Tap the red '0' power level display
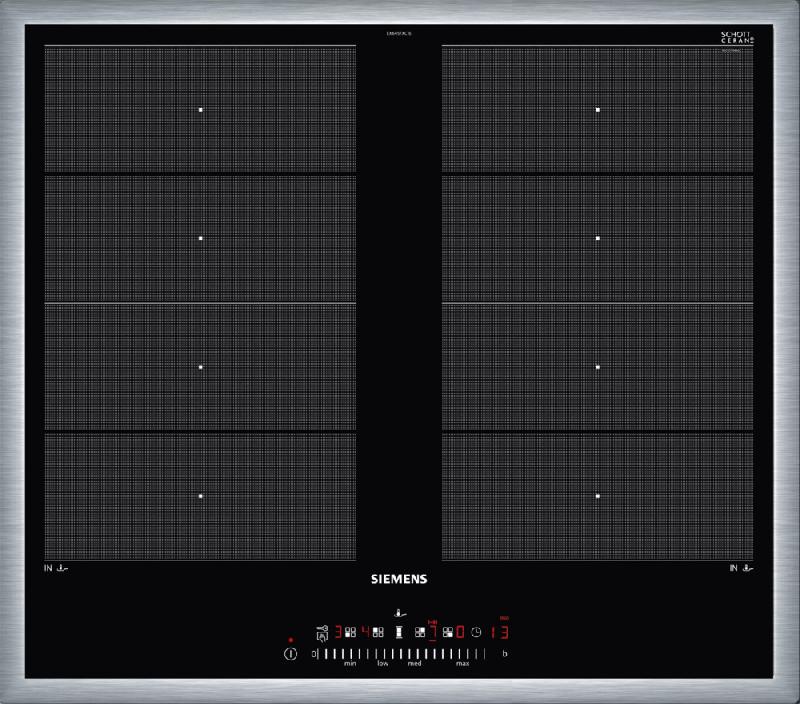 coord(460,632)
